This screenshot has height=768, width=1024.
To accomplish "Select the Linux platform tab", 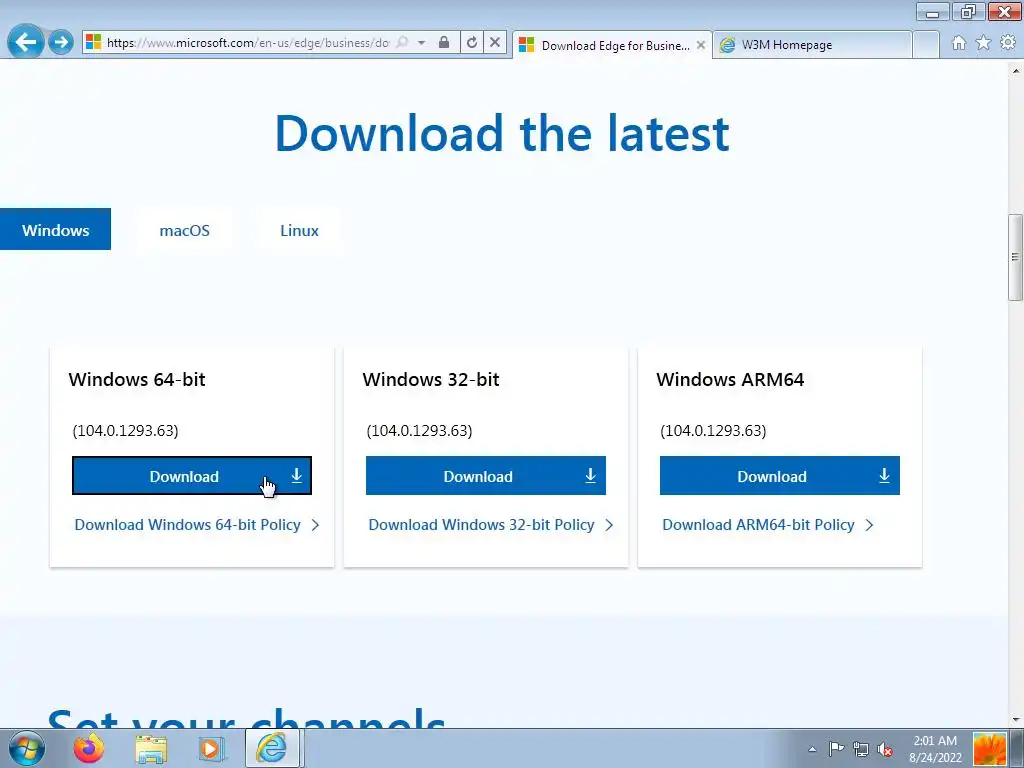I will click(299, 230).
